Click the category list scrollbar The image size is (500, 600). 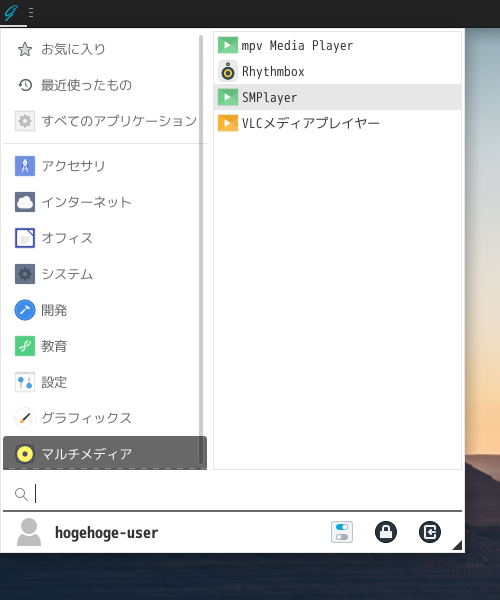pos(201,249)
